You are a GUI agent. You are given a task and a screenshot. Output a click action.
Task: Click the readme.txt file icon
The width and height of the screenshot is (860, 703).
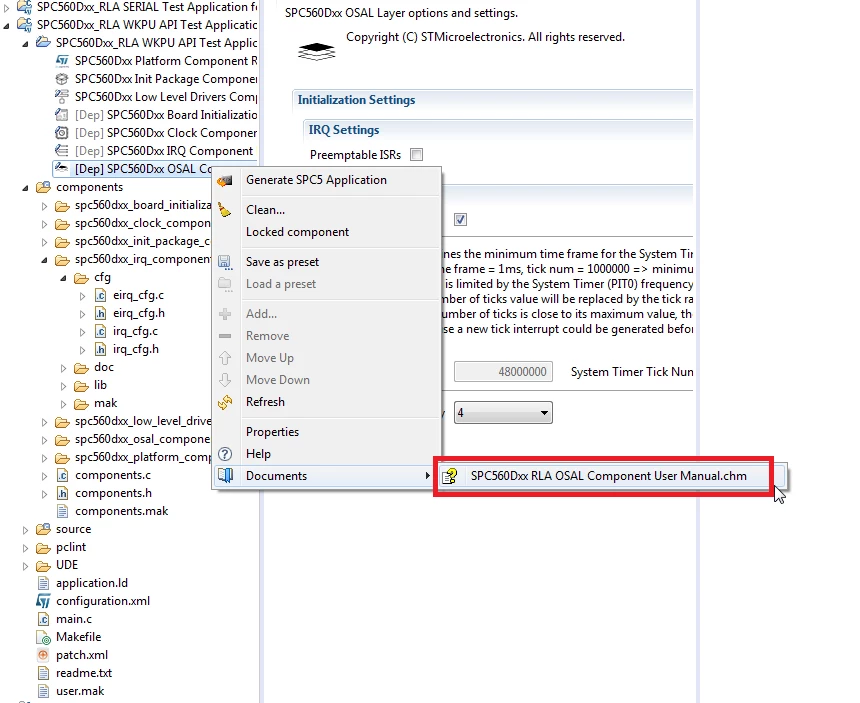(x=43, y=673)
